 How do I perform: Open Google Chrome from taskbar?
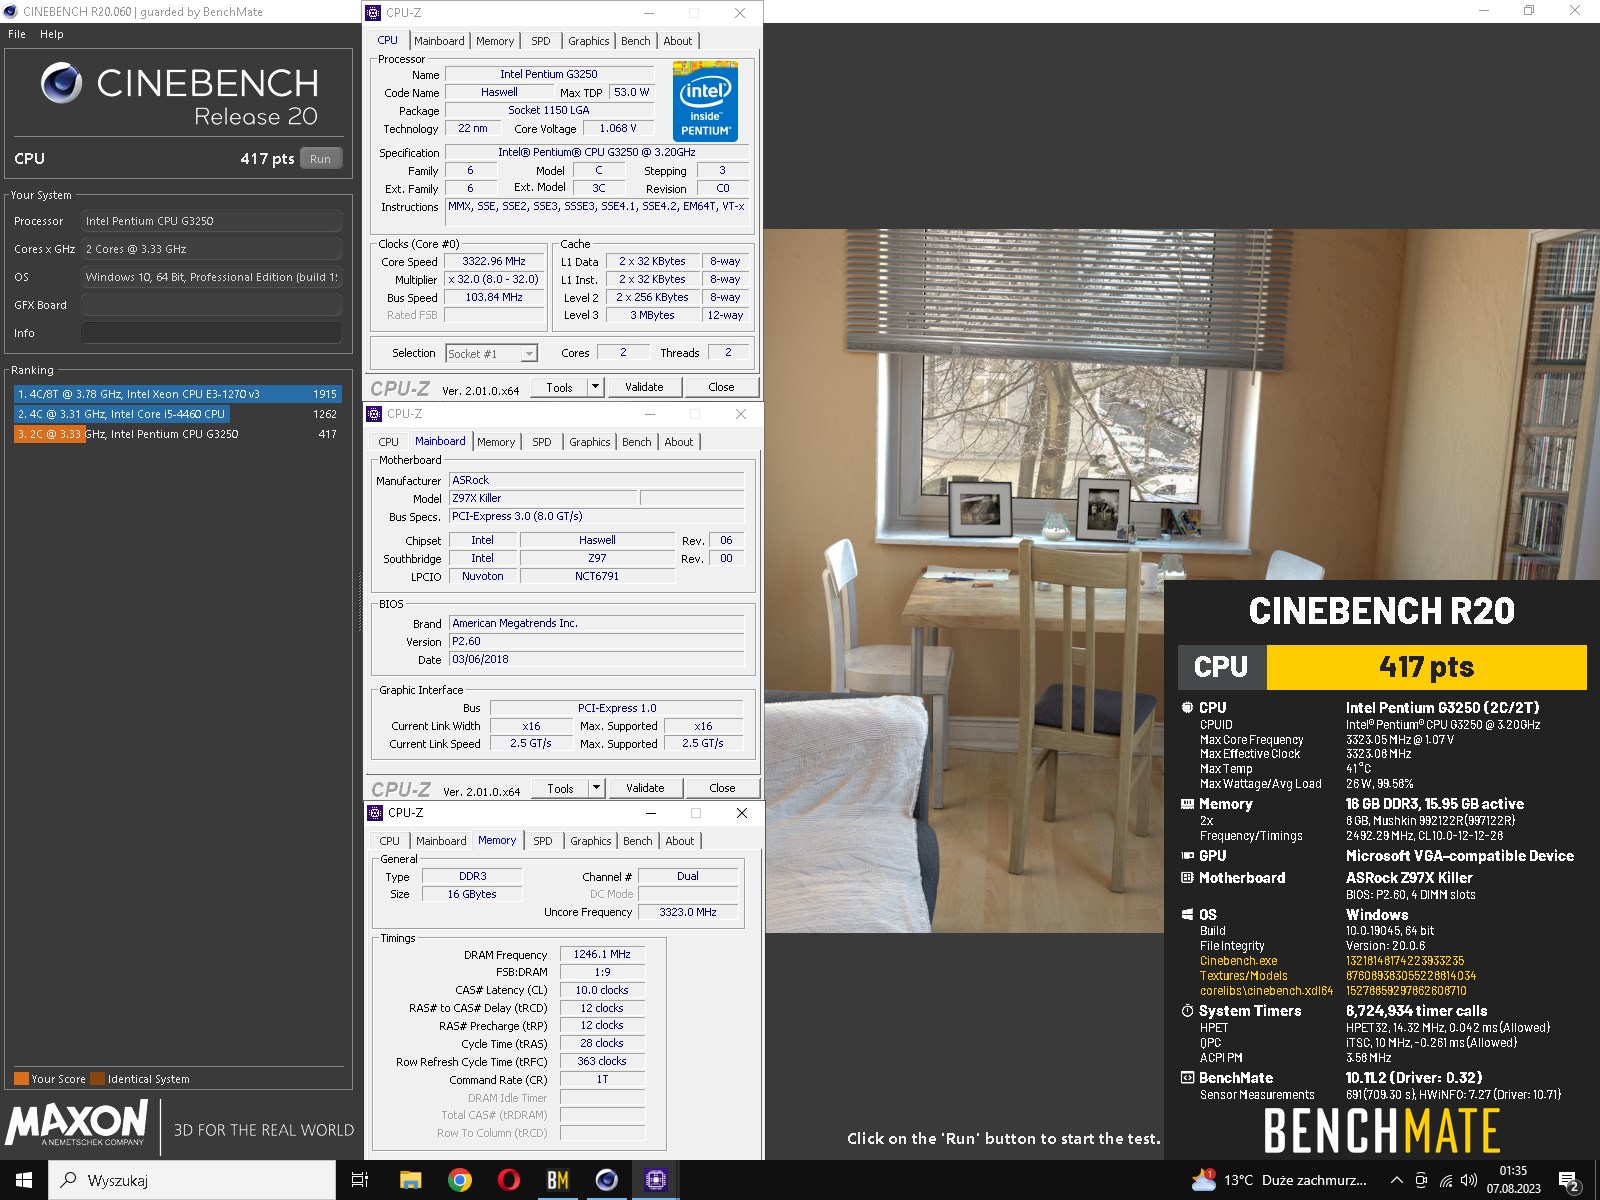460,1180
